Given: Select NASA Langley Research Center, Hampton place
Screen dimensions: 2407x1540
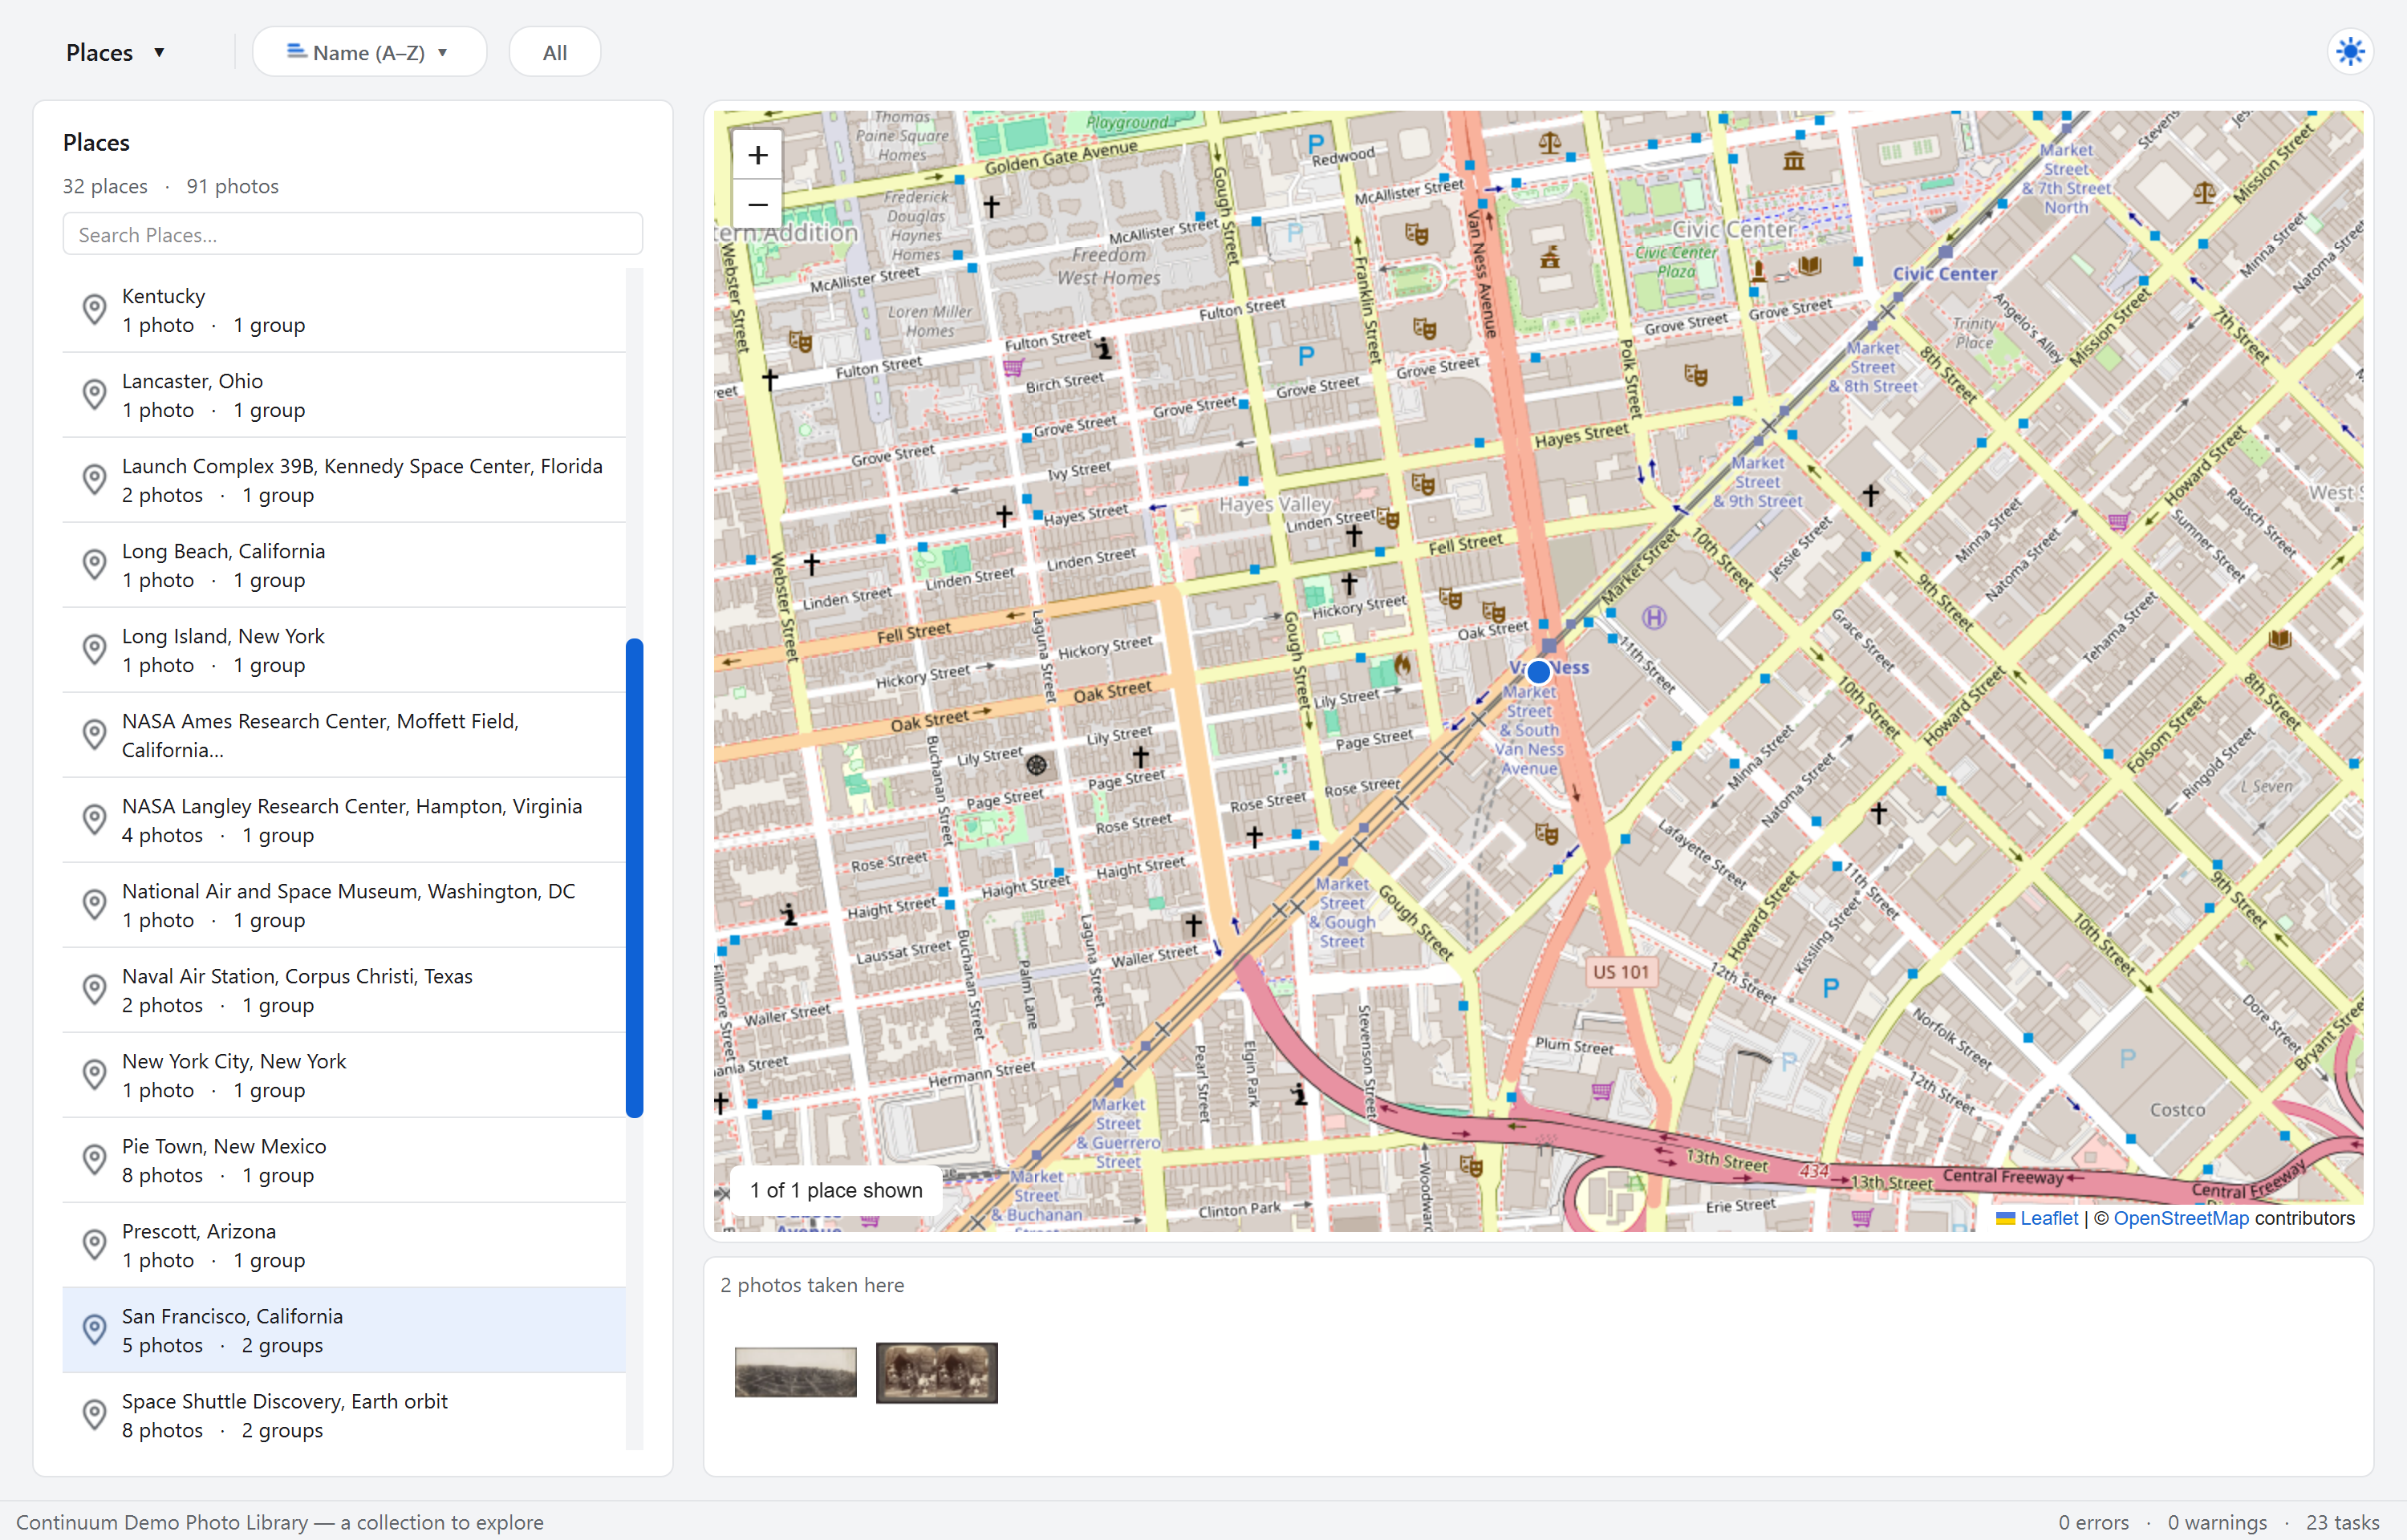Looking at the screenshot, I should [344, 820].
